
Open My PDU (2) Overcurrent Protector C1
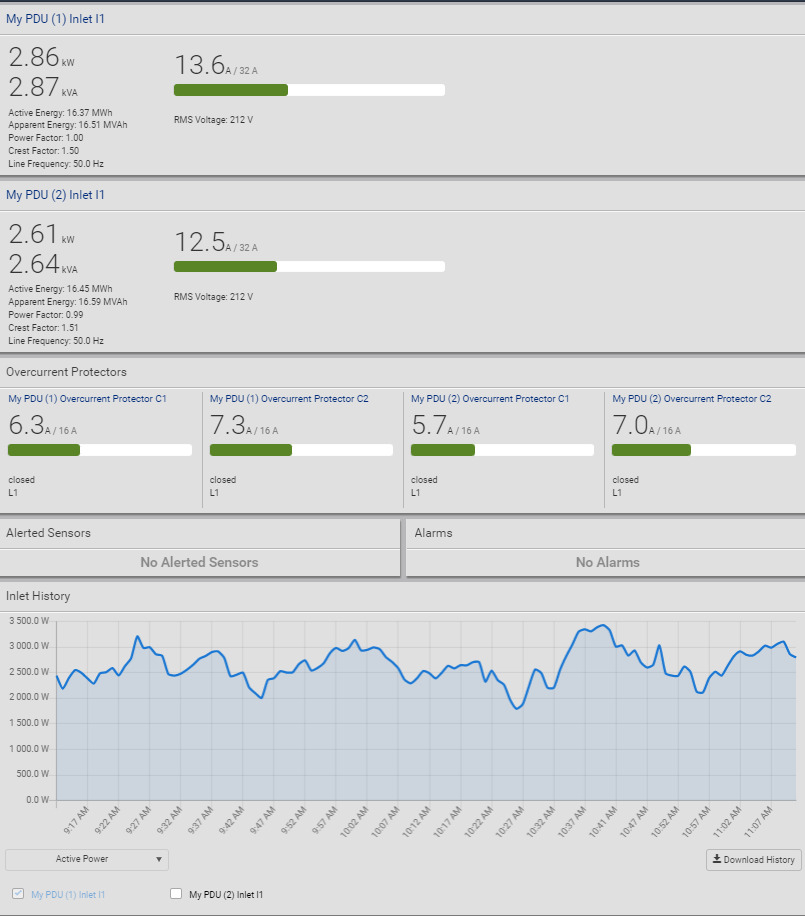coord(490,398)
